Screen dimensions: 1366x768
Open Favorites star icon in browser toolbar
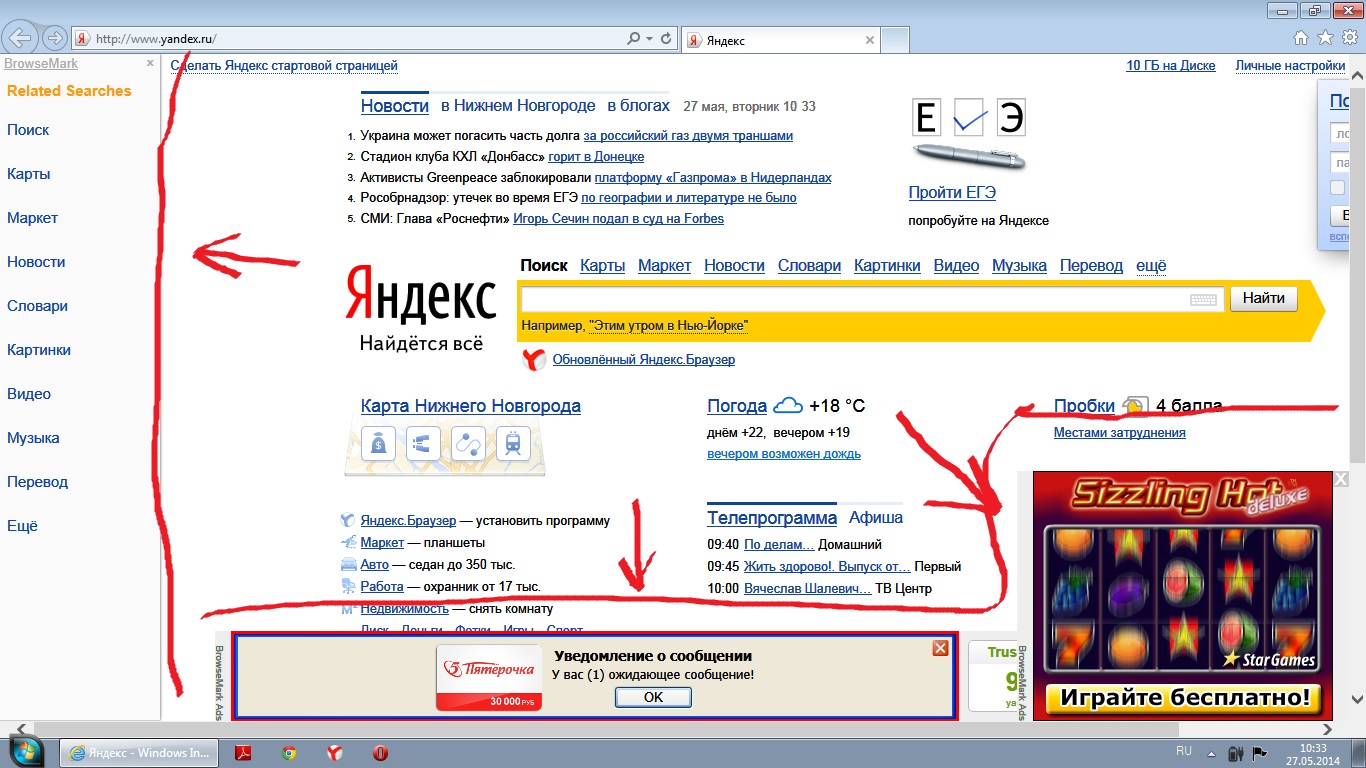pos(1325,38)
